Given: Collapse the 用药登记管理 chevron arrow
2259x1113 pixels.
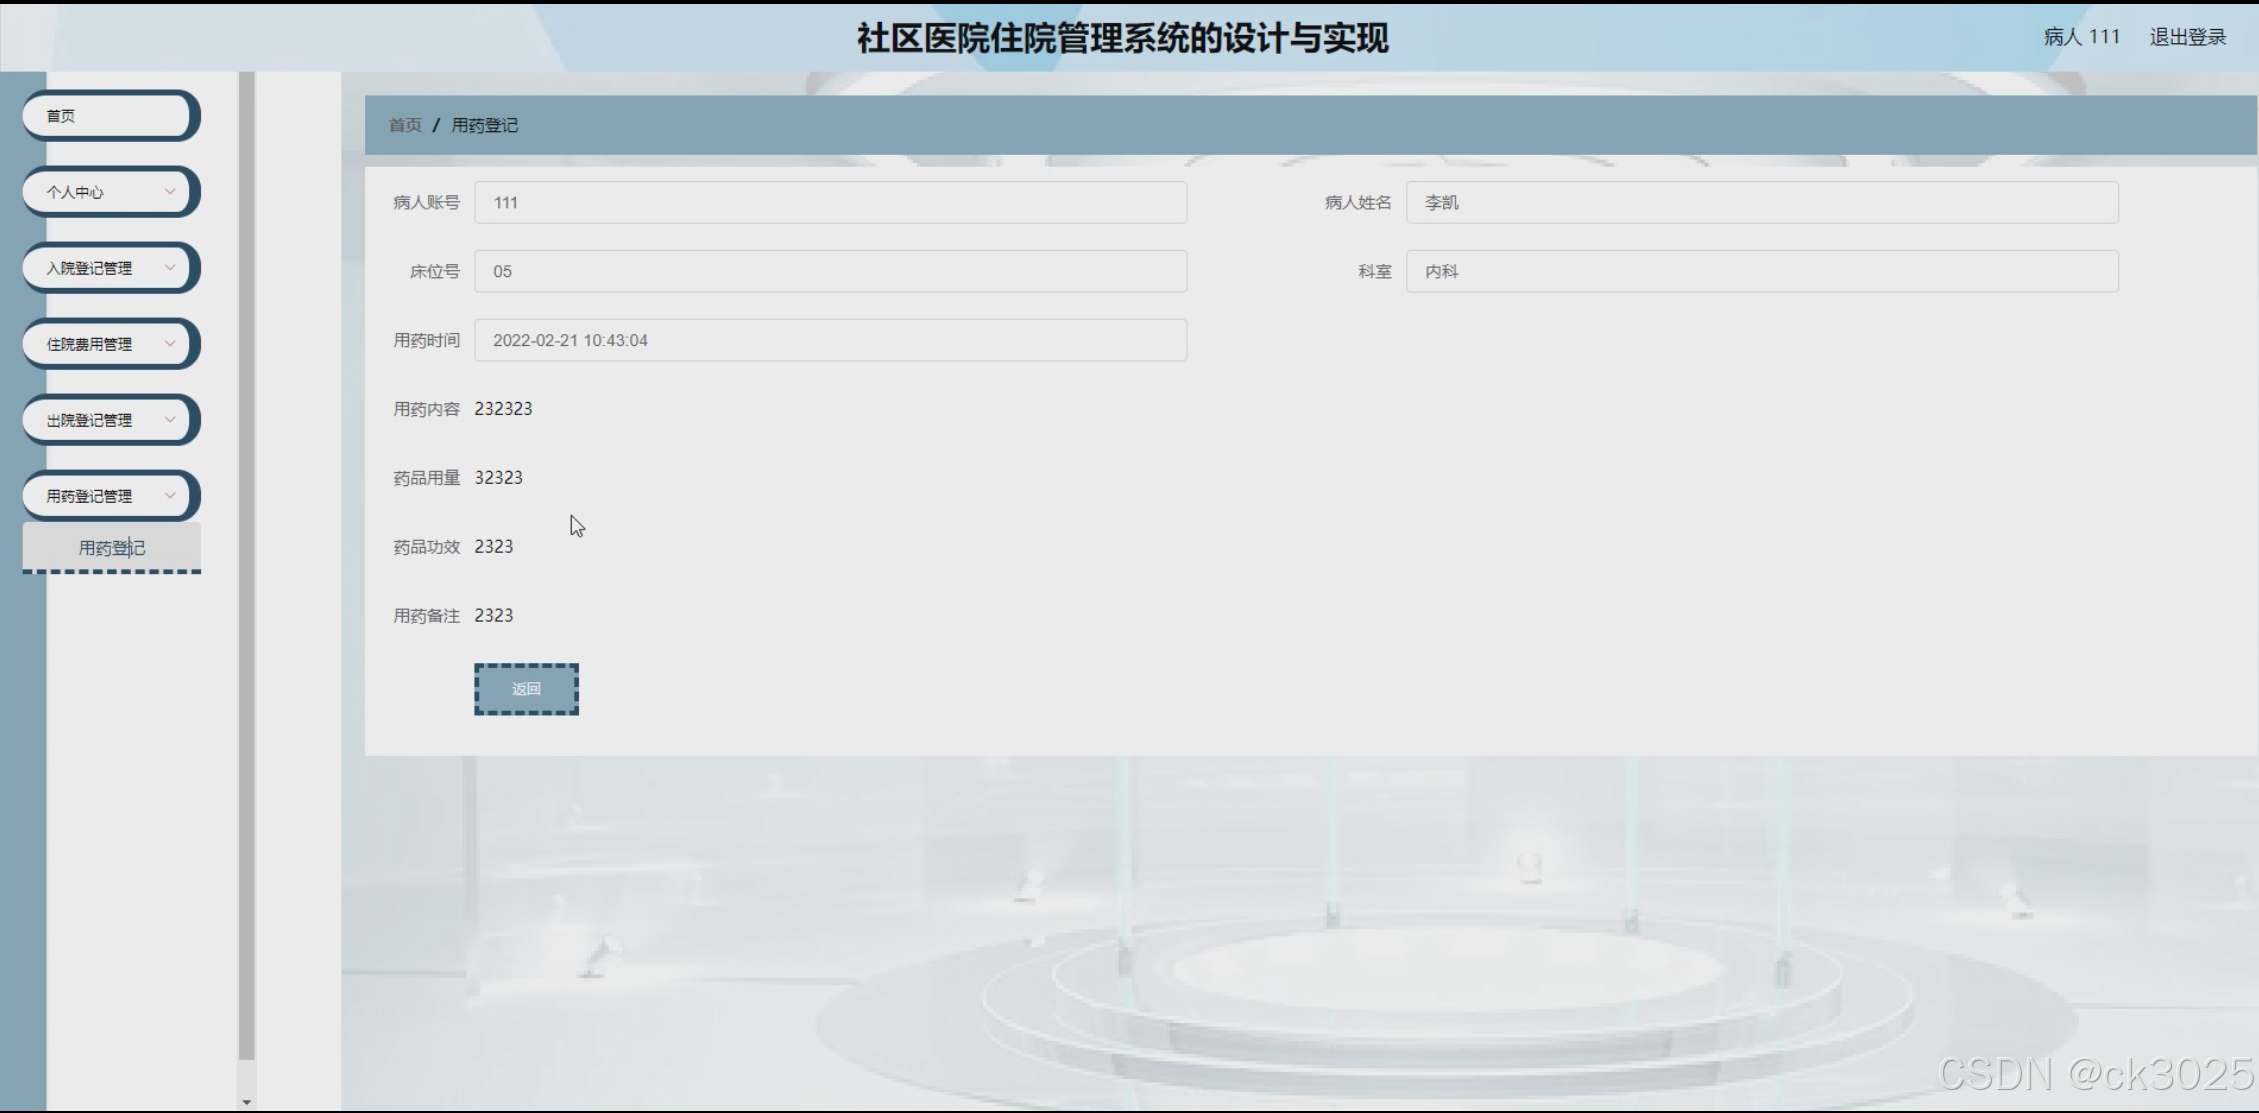Looking at the screenshot, I should 169,496.
